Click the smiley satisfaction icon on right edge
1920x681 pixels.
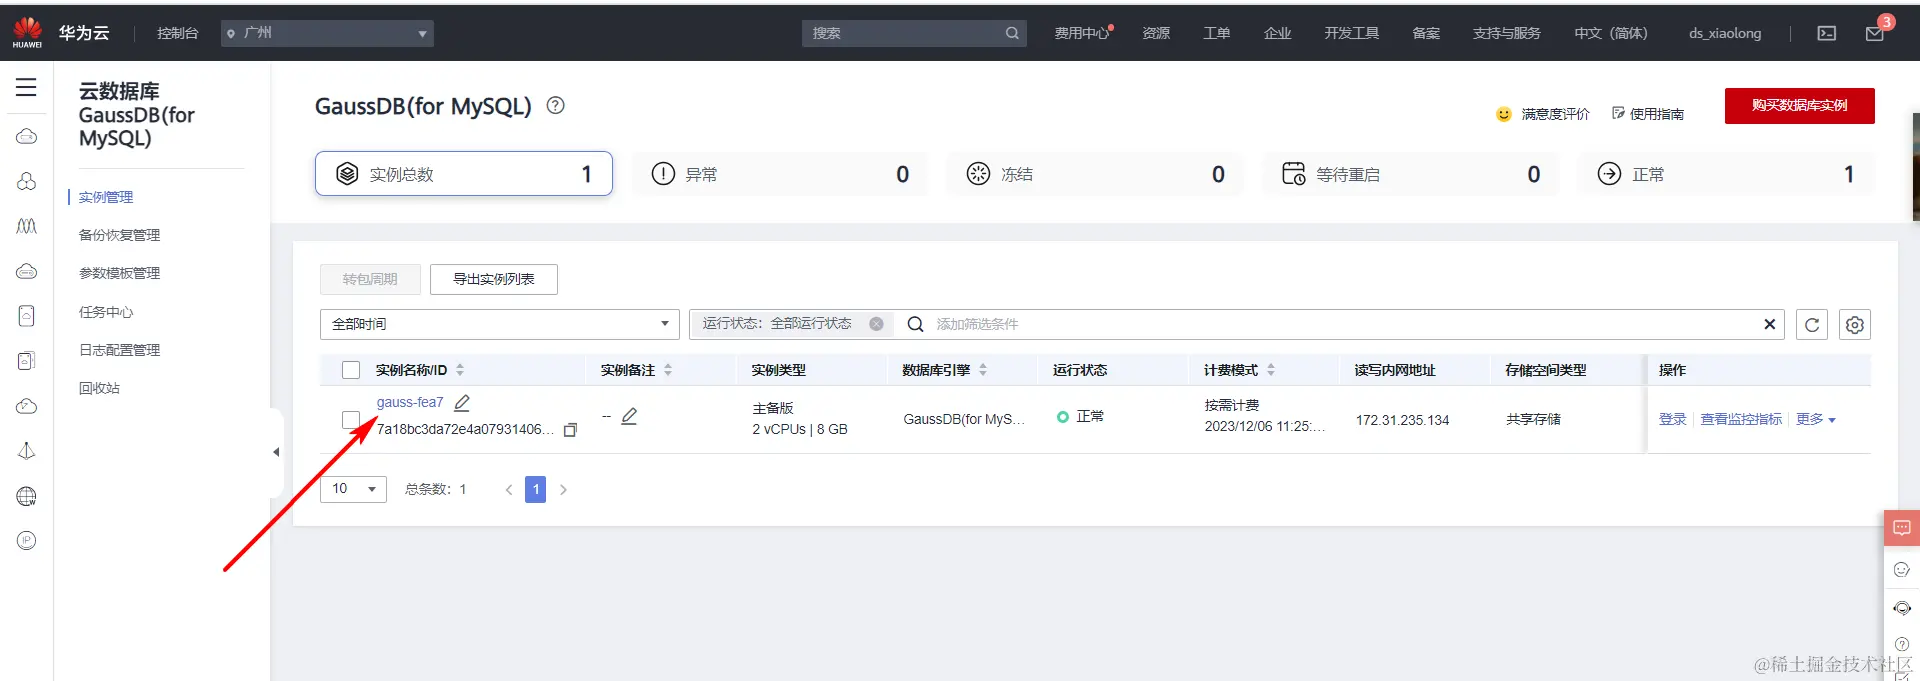pos(1901,570)
